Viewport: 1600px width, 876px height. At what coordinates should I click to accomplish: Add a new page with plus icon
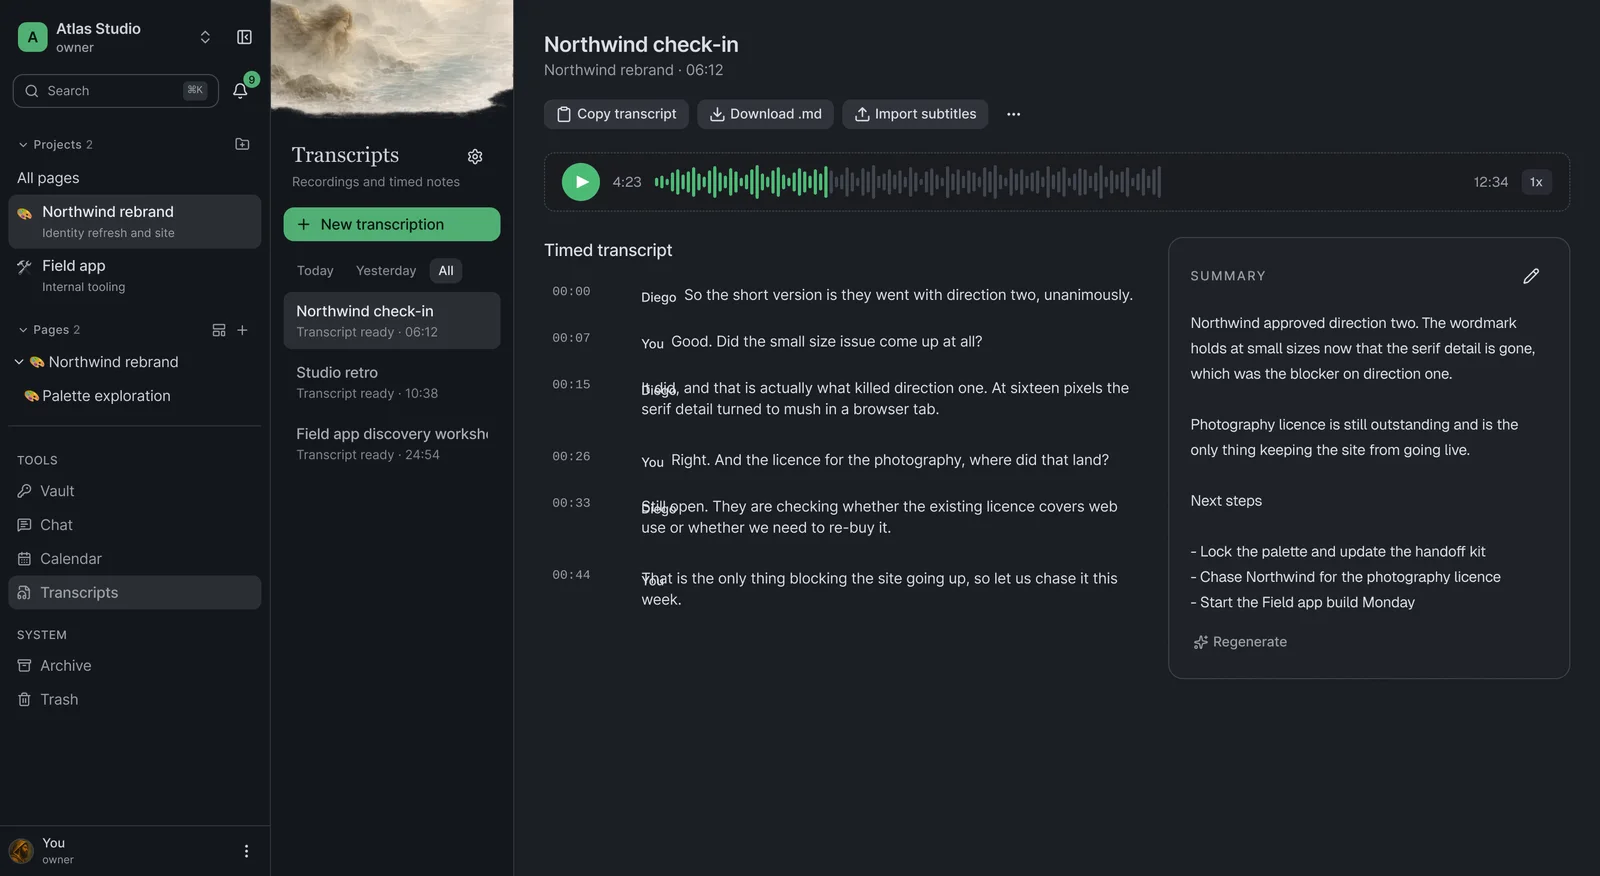(242, 330)
